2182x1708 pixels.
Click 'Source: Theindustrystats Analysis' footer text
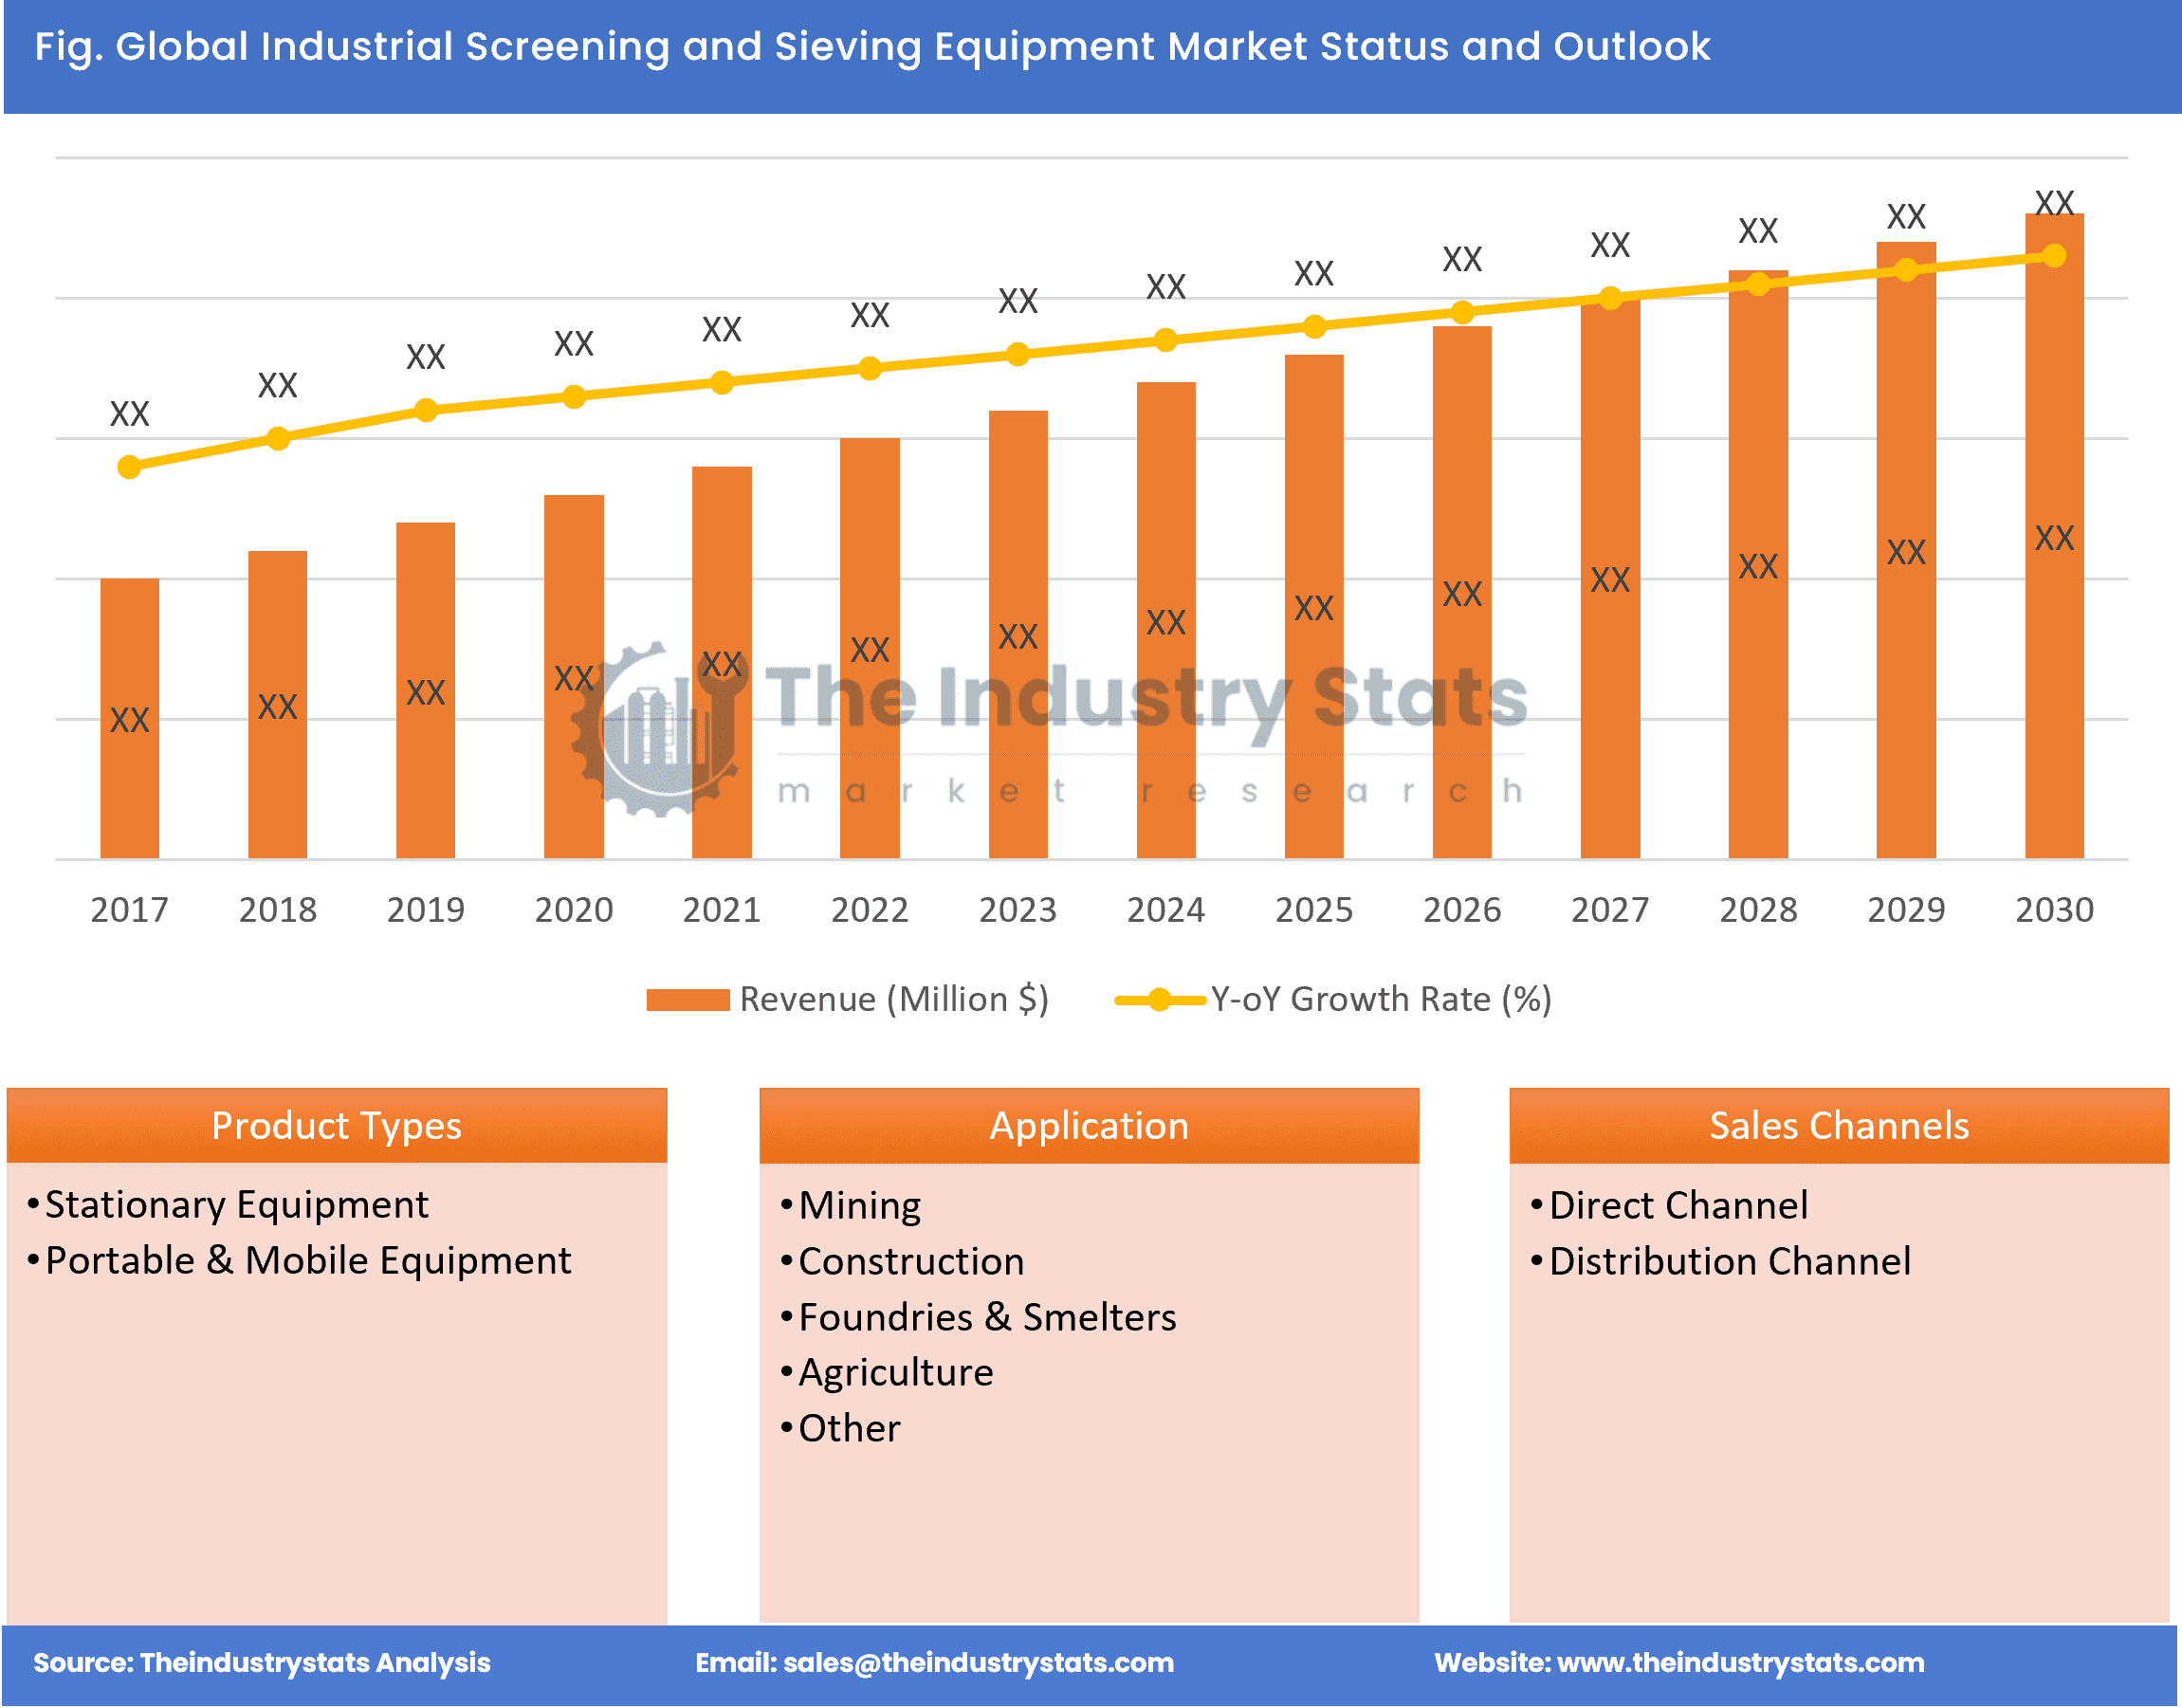pyautogui.click(x=262, y=1664)
